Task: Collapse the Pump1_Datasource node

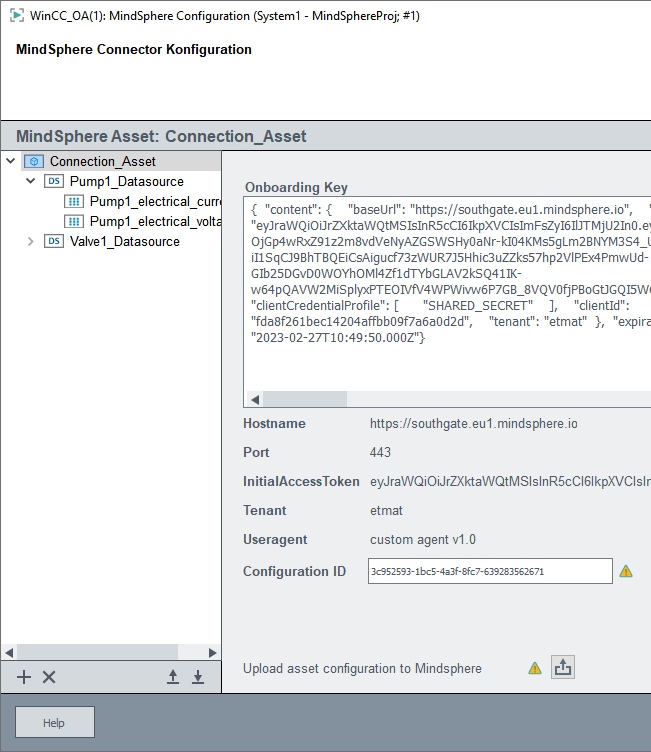Action: coord(30,181)
